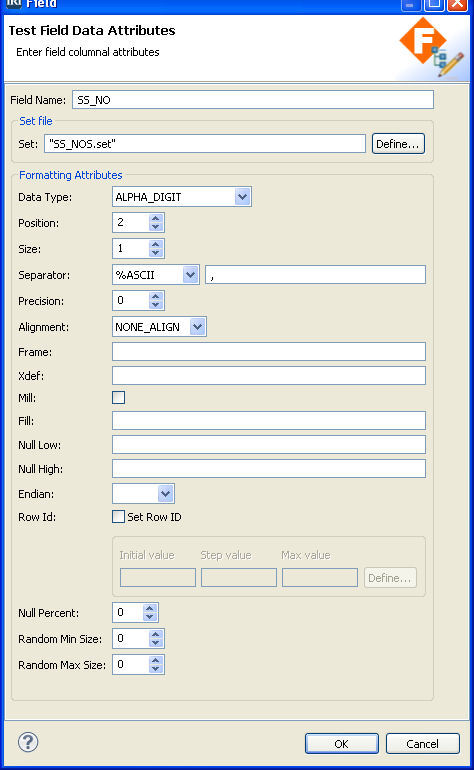This screenshot has height=770, width=474.
Task: Focus the Null High text field
Action: [x=269, y=468]
